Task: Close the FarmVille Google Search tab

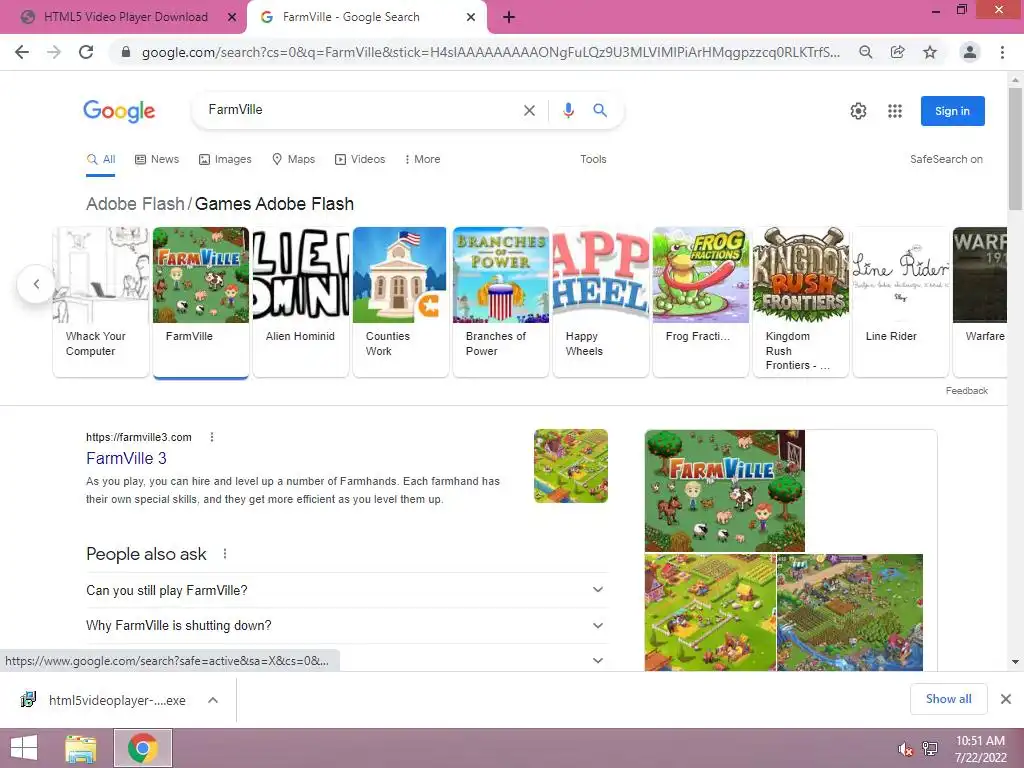Action: click(x=471, y=18)
